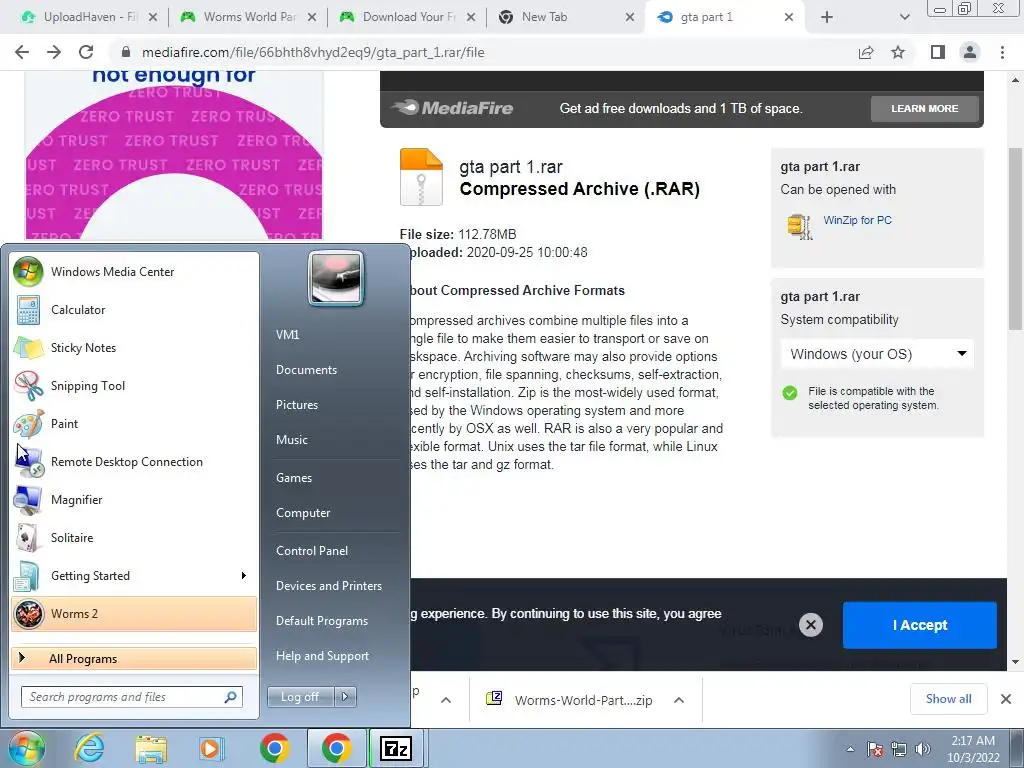Click the Windows Start orb
Image resolution: width=1024 pixels, height=768 pixels.
26,748
